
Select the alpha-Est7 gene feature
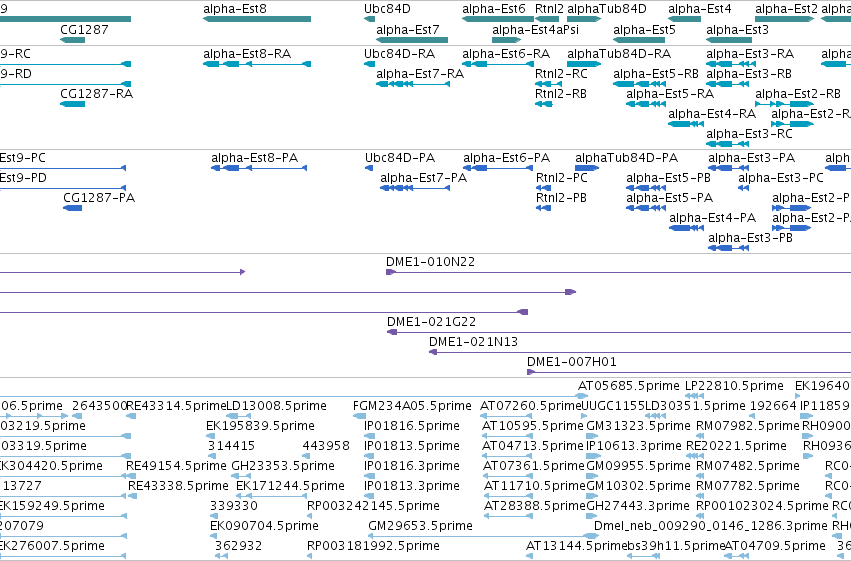pos(412,40)
